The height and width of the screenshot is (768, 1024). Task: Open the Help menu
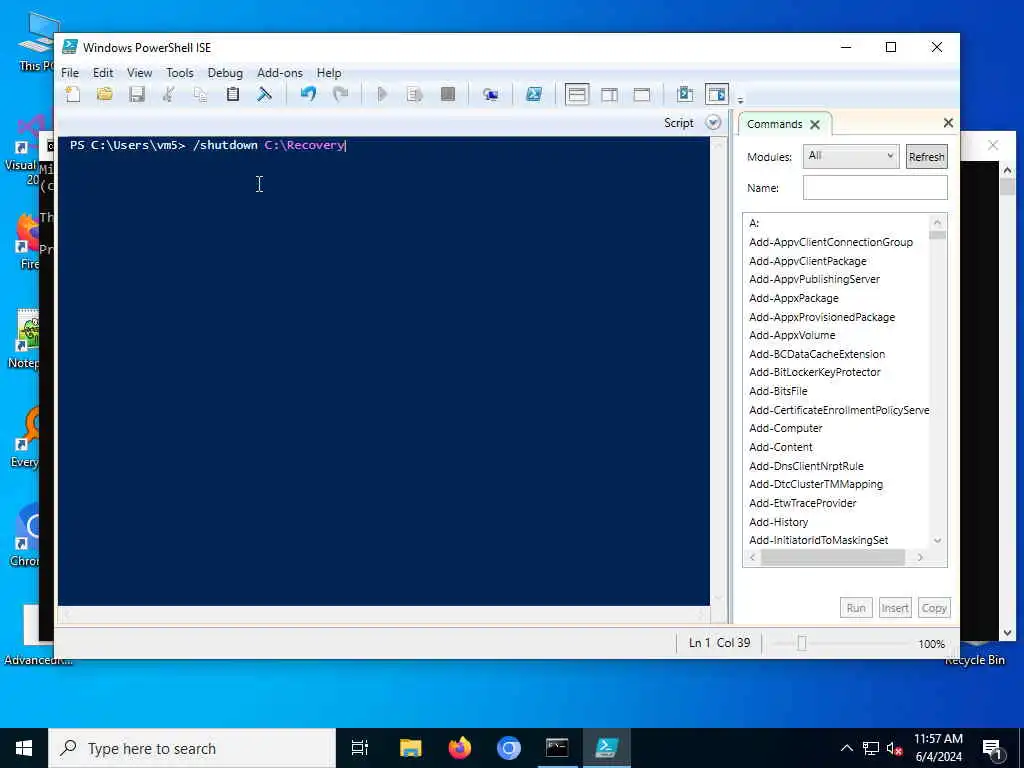[x=329, y=72]
